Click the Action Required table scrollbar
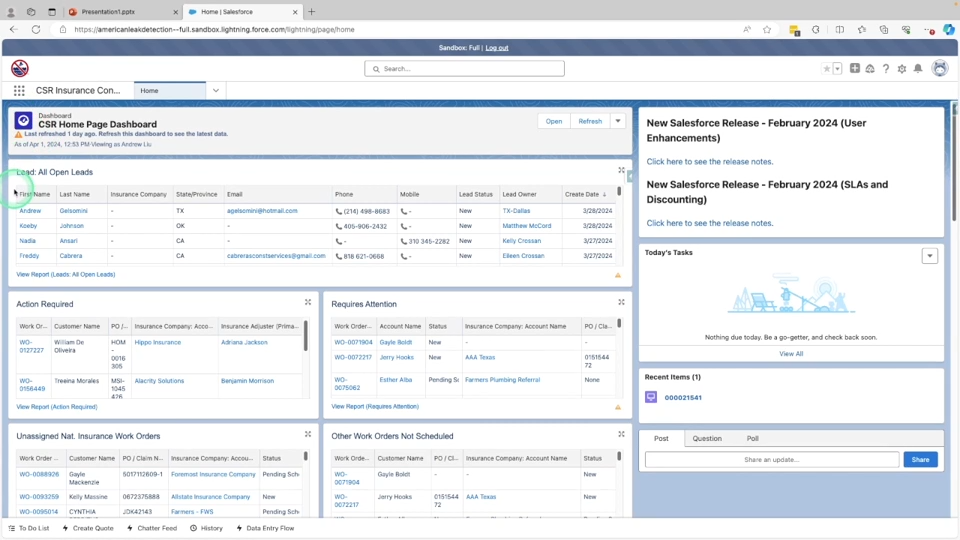This screenshot has height=540, width=960. 306,336
